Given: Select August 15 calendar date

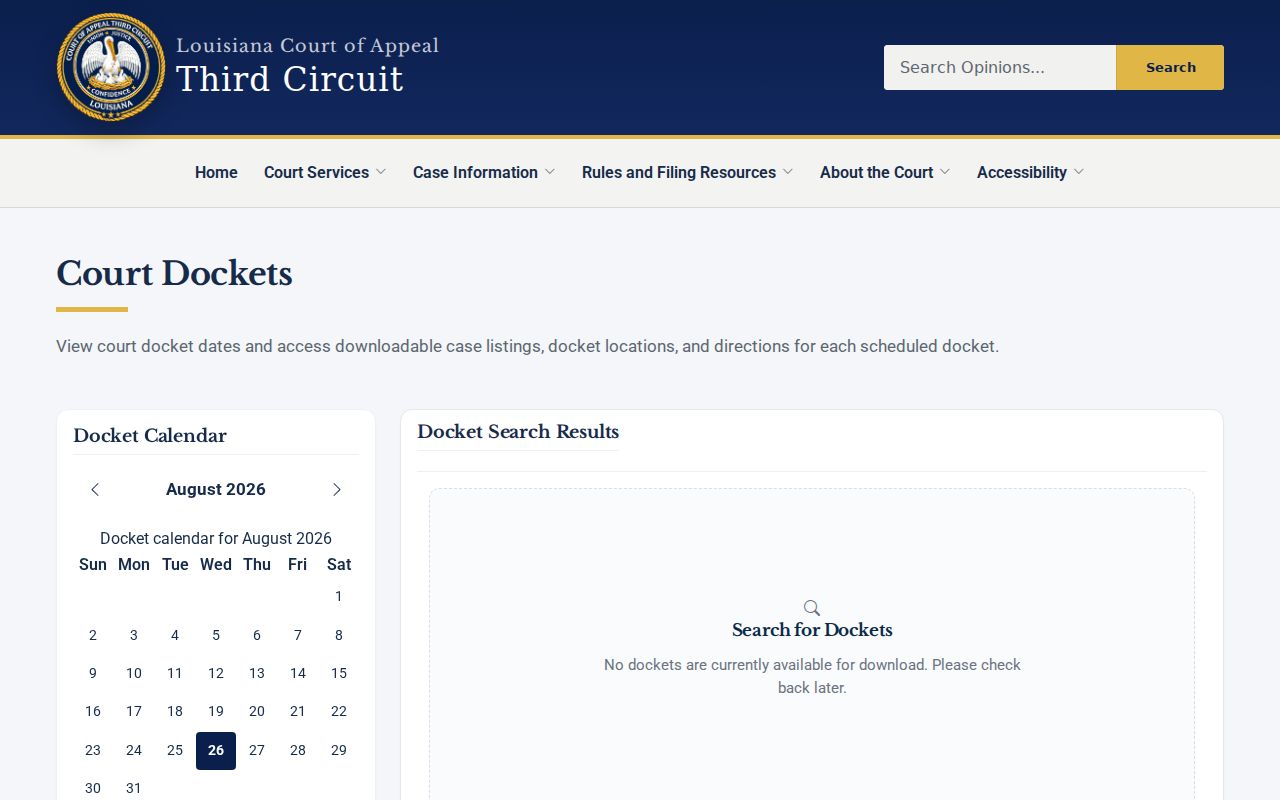Looking at the screenshot, I should point(339,673).
